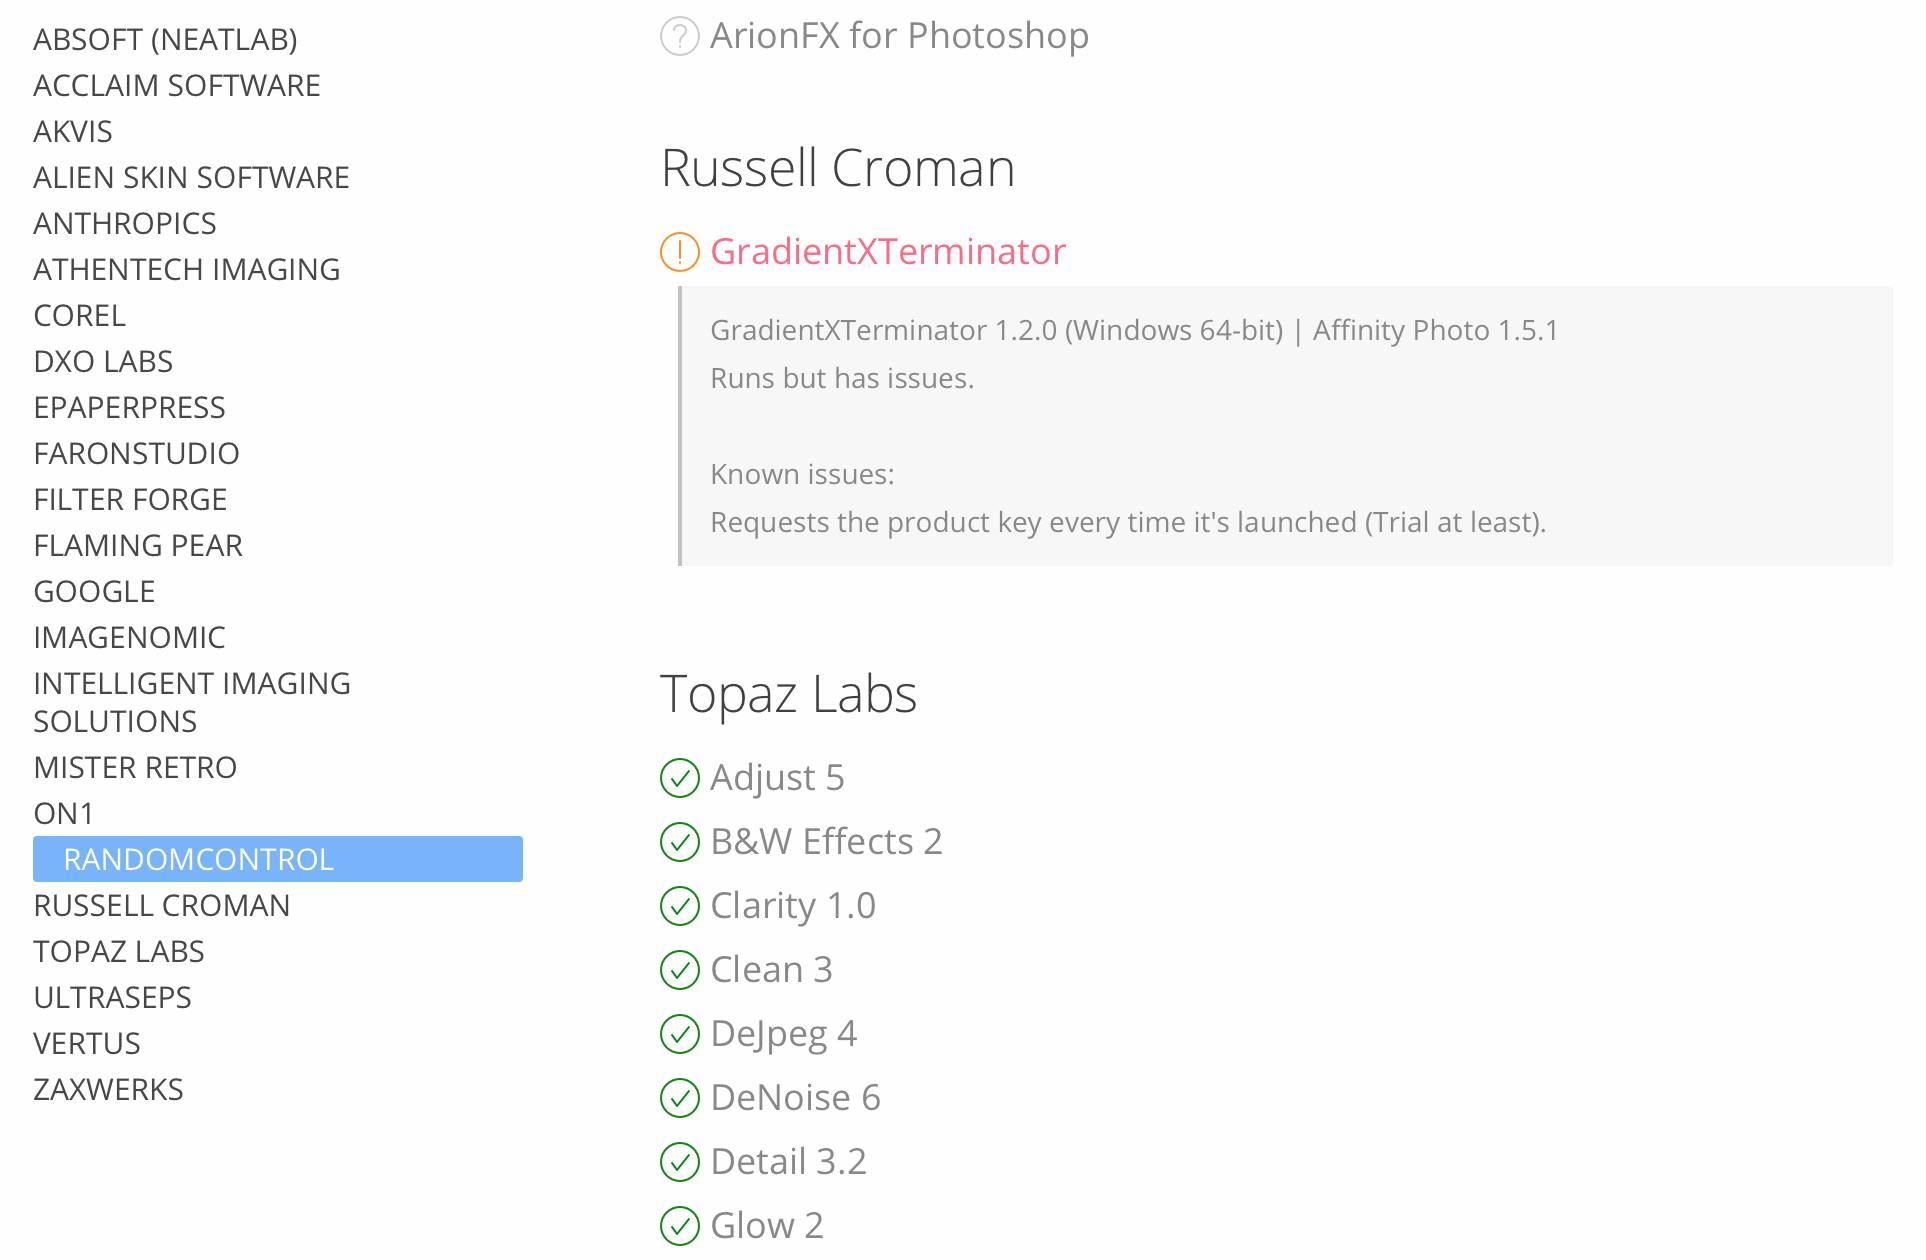Click the green check icon beside Detail 3.2
The image size is (1926, 1260).
[x=679, y=1162]
